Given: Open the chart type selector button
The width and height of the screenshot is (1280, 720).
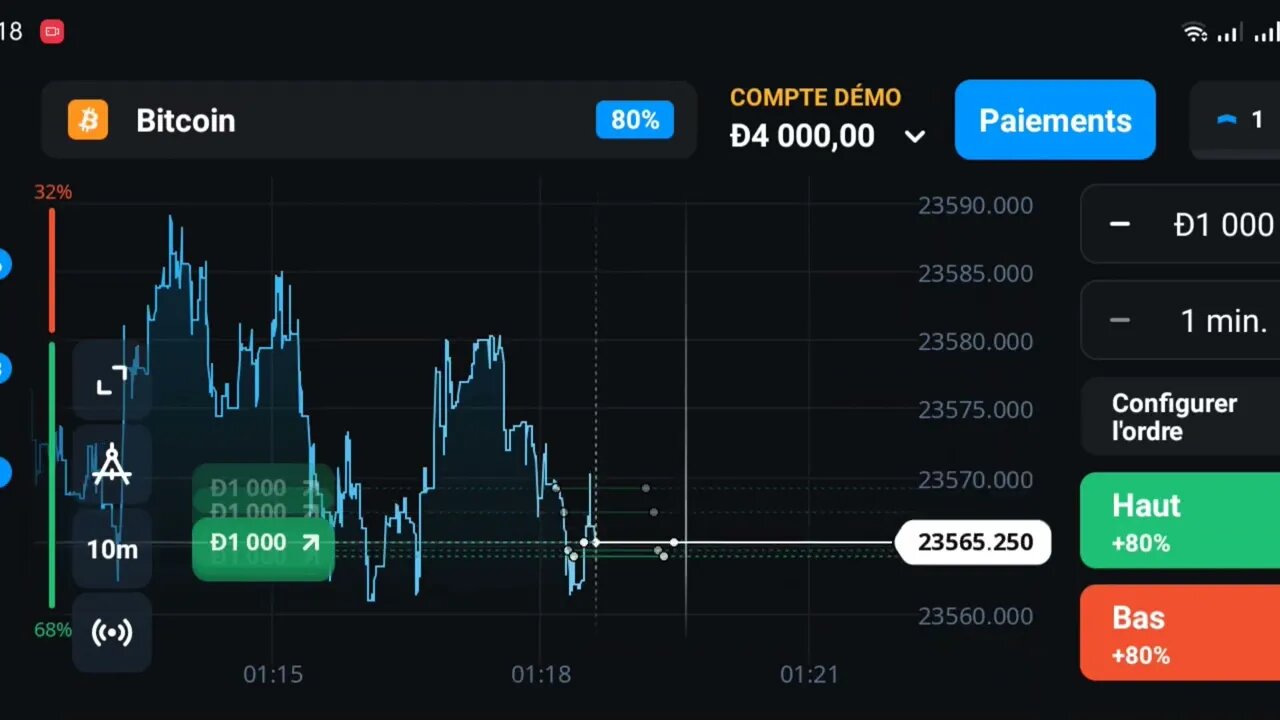Looking at the screenshot, I should point(1236,121).
